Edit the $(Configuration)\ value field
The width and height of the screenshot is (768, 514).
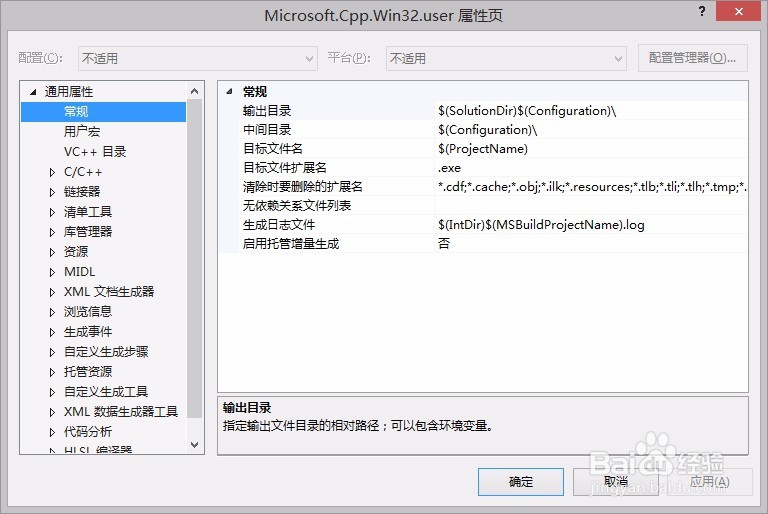pyautogui.click(x=591, y=130)
